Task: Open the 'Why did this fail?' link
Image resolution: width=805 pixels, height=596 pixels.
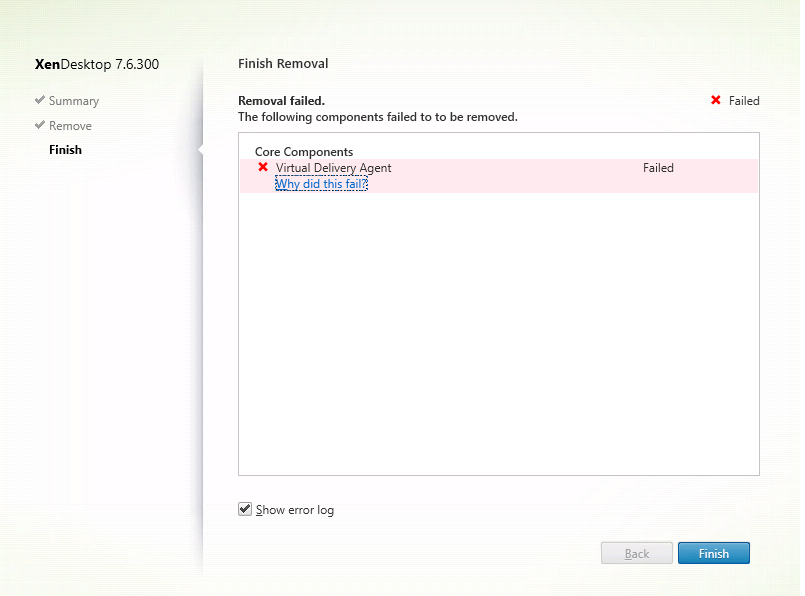Action: pos(321,183)
